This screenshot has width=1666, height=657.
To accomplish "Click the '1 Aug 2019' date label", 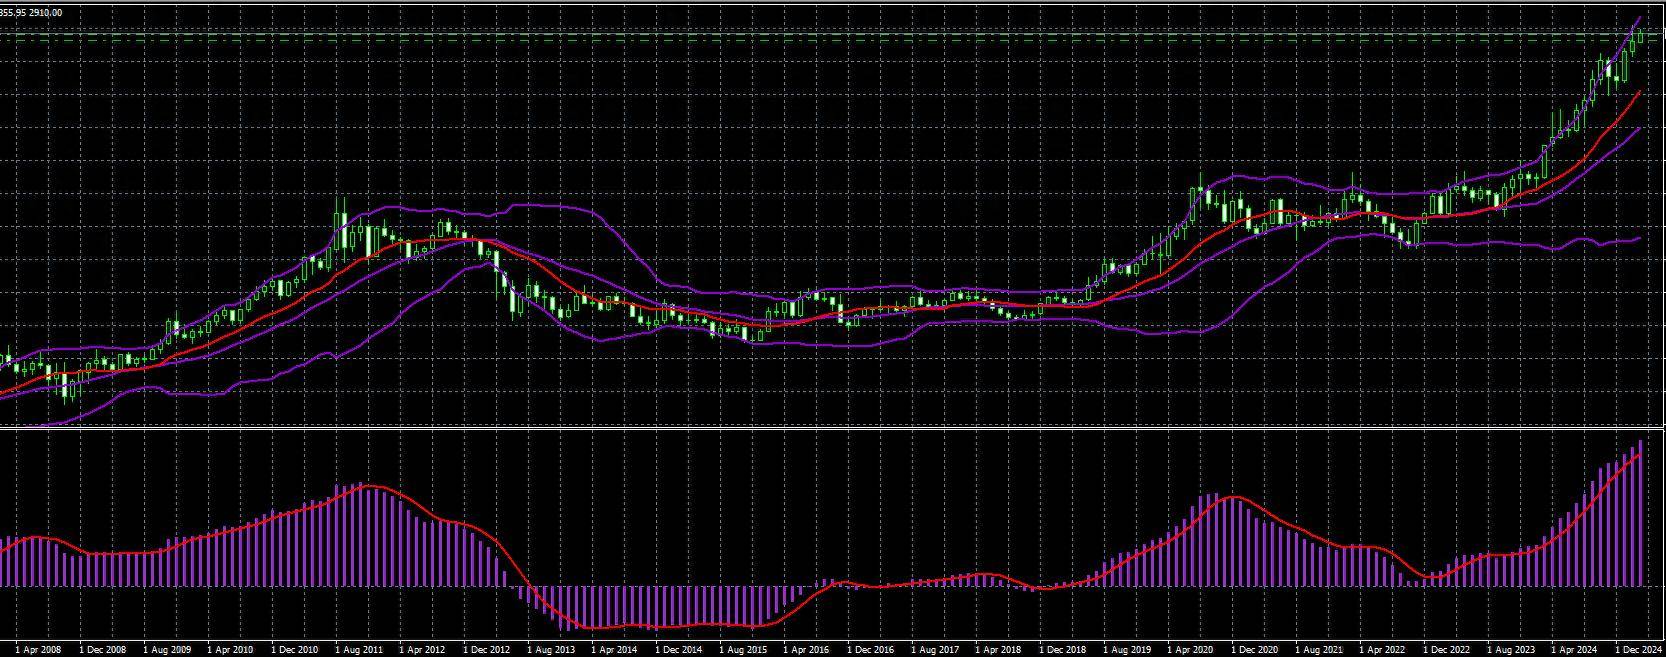I will click(x=1126, y=650).
